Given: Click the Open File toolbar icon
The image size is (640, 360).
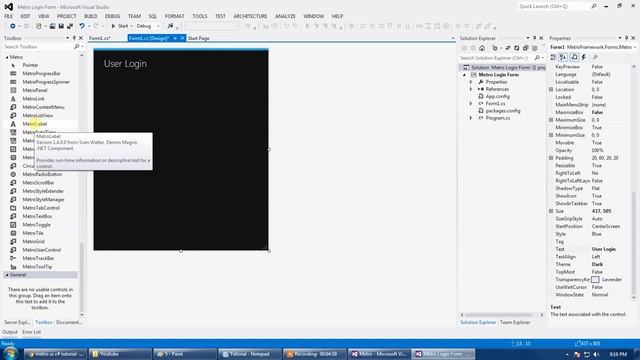Looking at the screenshot, I should [x=52, y=26].
